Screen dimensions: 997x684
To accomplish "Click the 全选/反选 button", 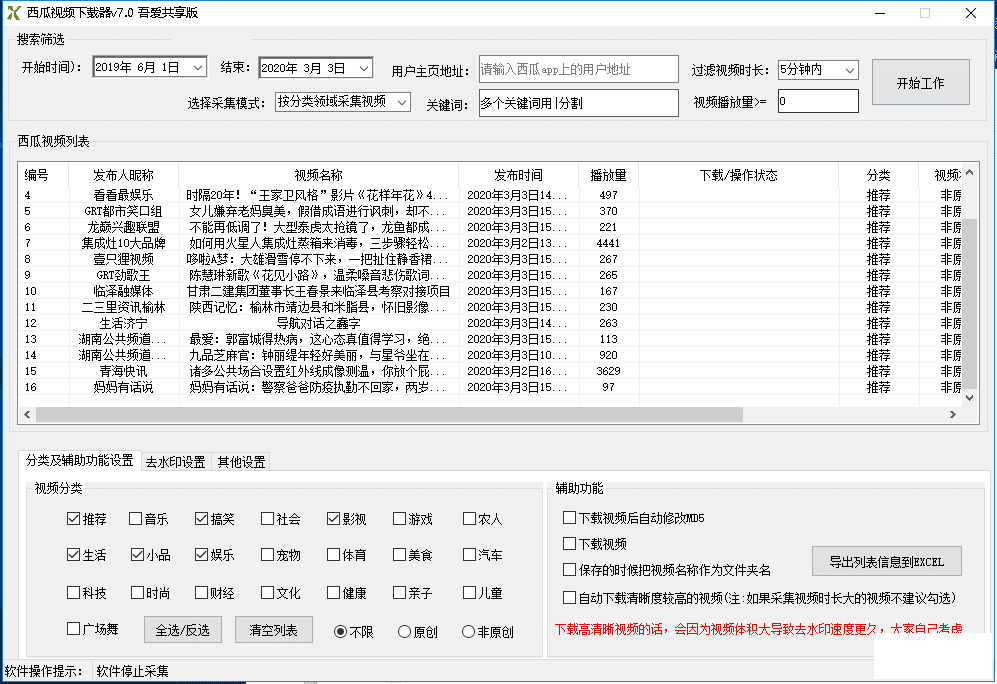I will click(182, 629).
